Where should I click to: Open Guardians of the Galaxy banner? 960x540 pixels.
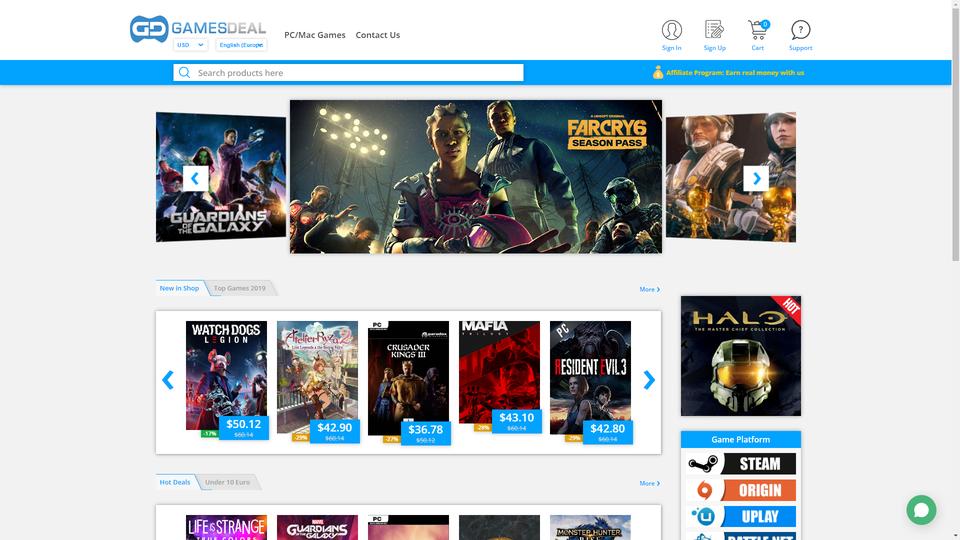[x=221, y=177]
